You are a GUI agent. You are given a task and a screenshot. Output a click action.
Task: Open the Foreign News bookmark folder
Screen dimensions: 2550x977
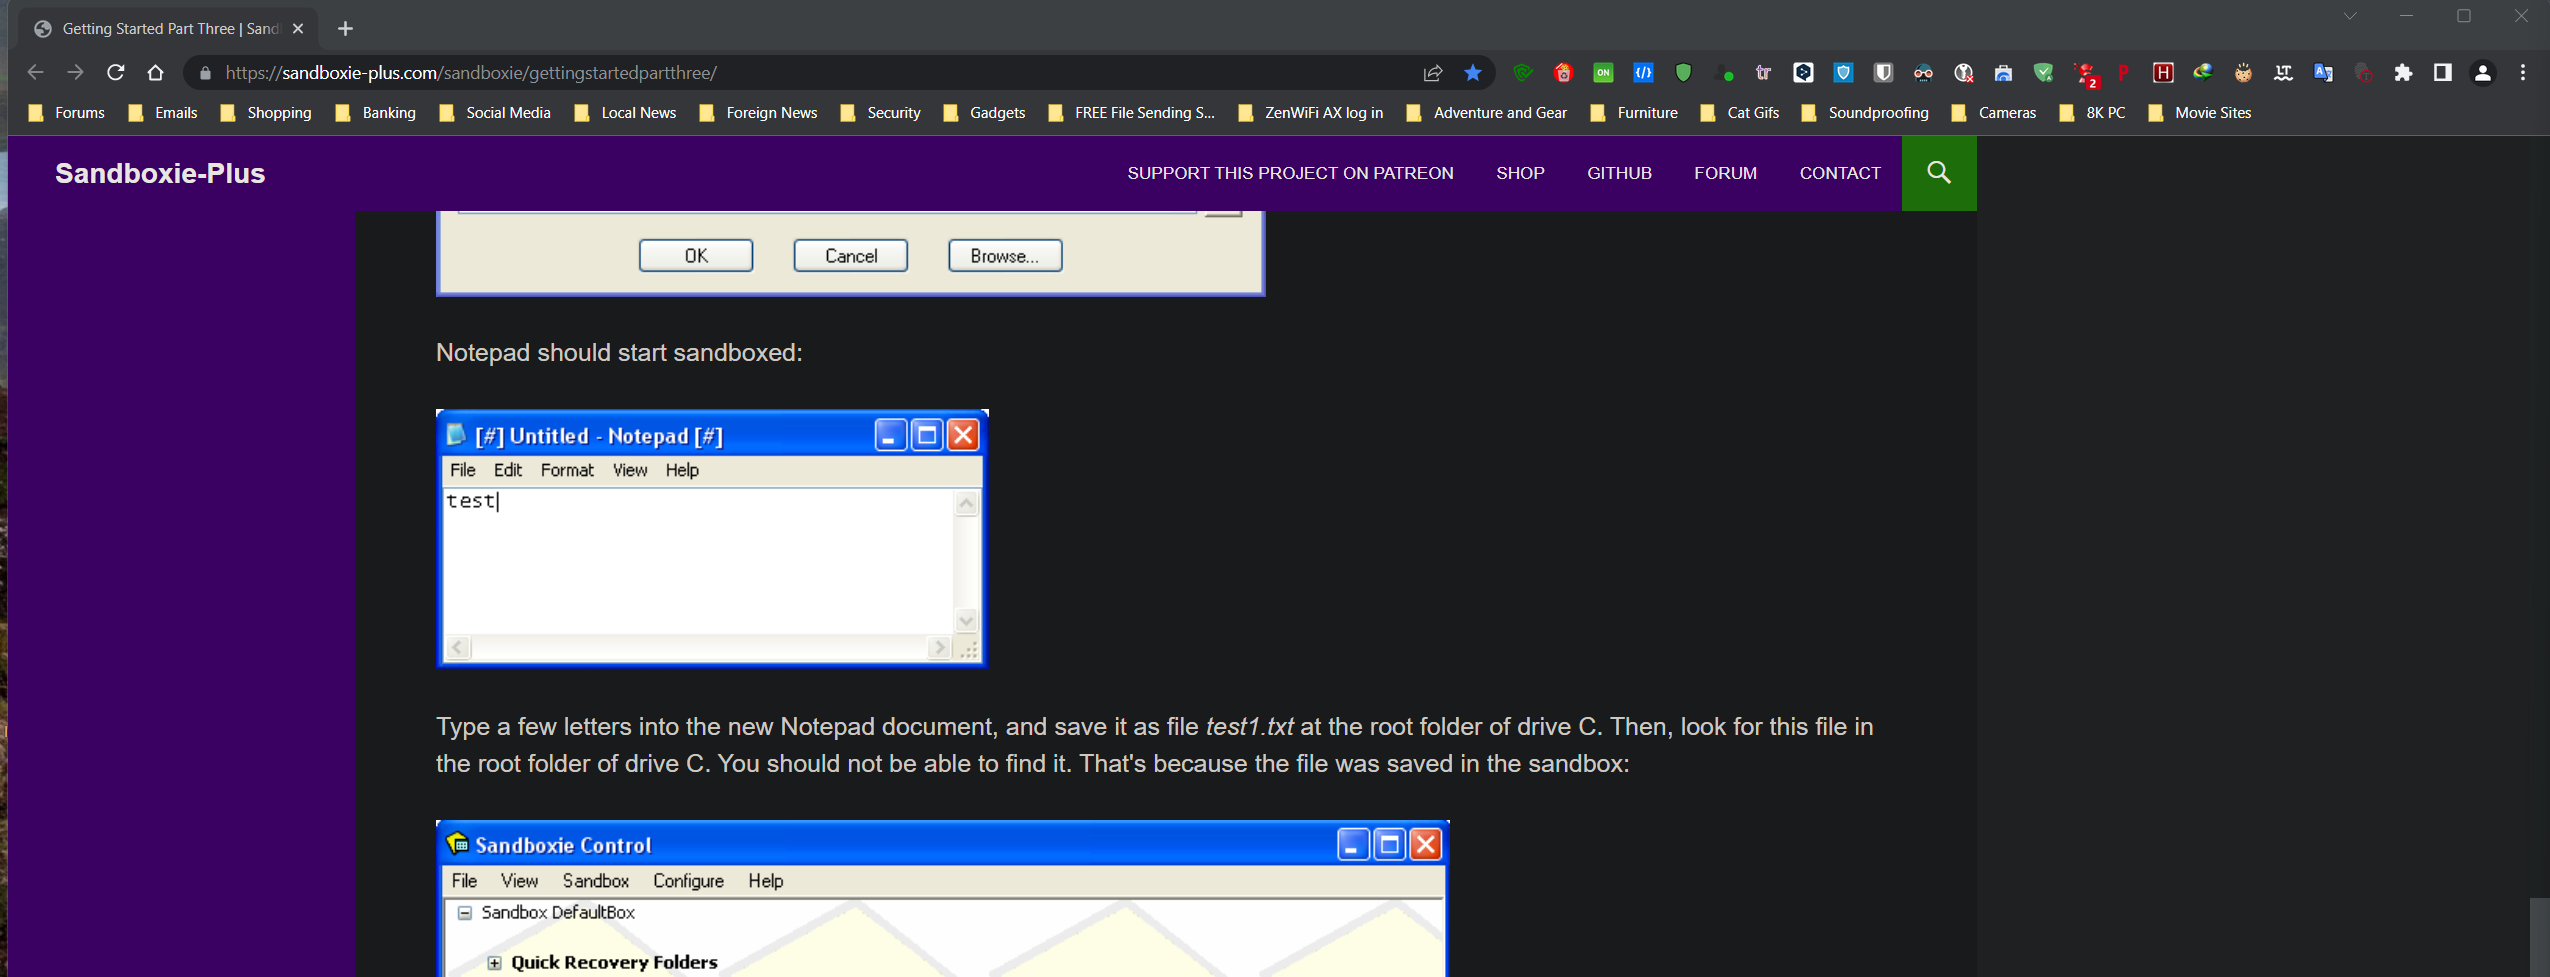pos(759,113)
